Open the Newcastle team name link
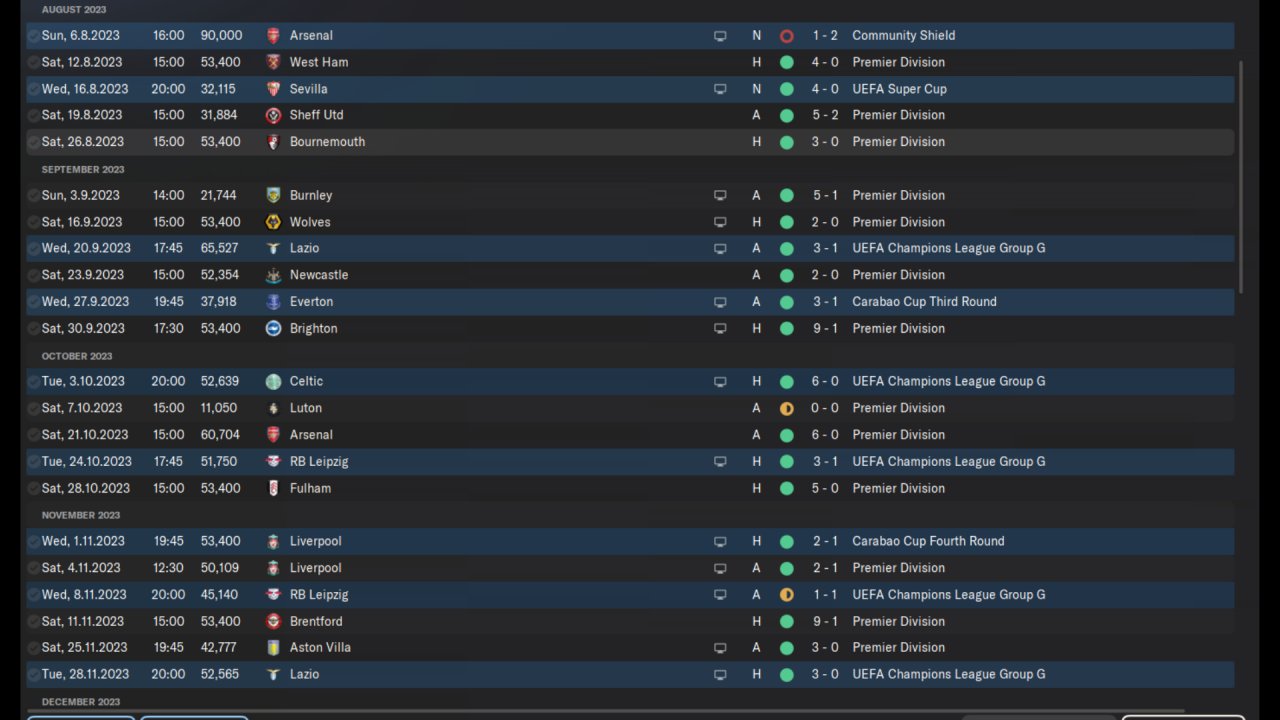Image resolution: width=1280 pixels, height=720 pixels. pos(319,275)
